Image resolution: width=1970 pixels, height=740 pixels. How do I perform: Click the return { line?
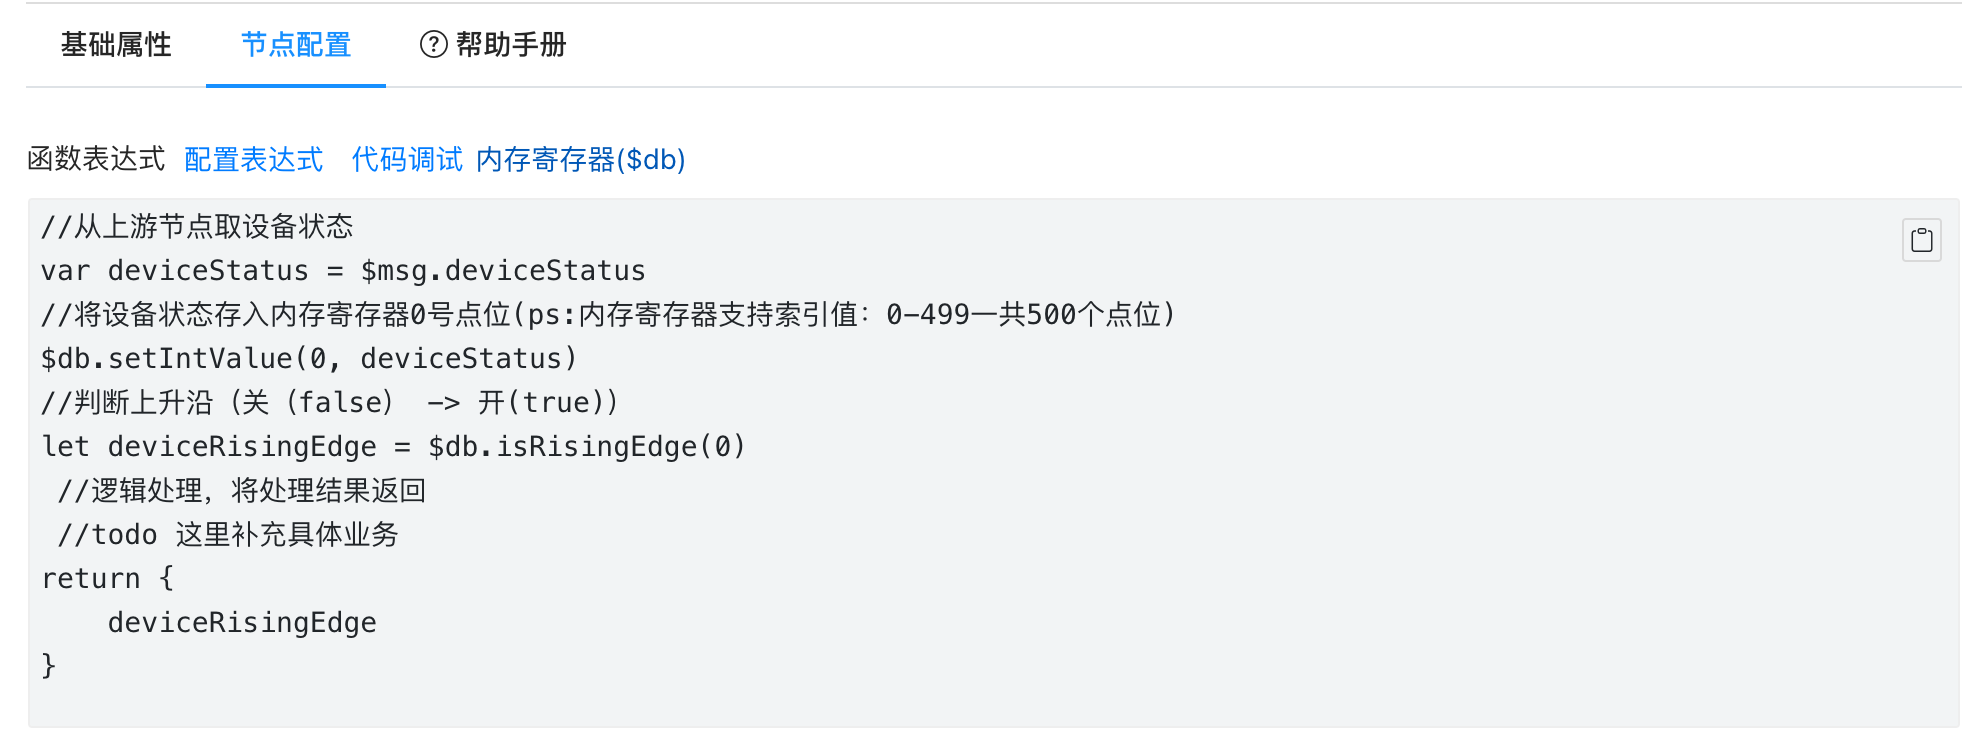pyautogui.click(x=108, y=578)
